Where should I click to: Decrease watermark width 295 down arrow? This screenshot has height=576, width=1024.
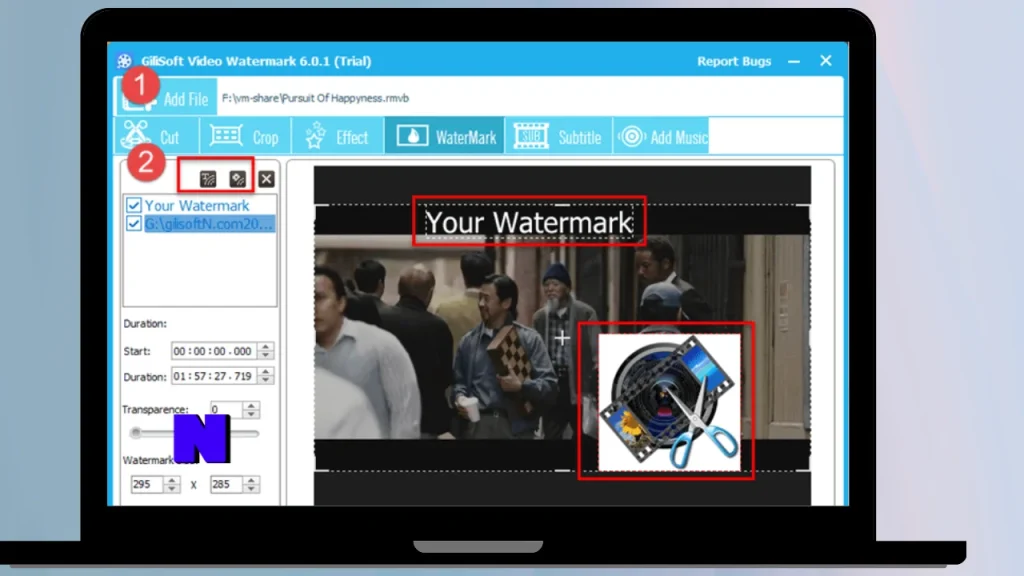point(172,488)
